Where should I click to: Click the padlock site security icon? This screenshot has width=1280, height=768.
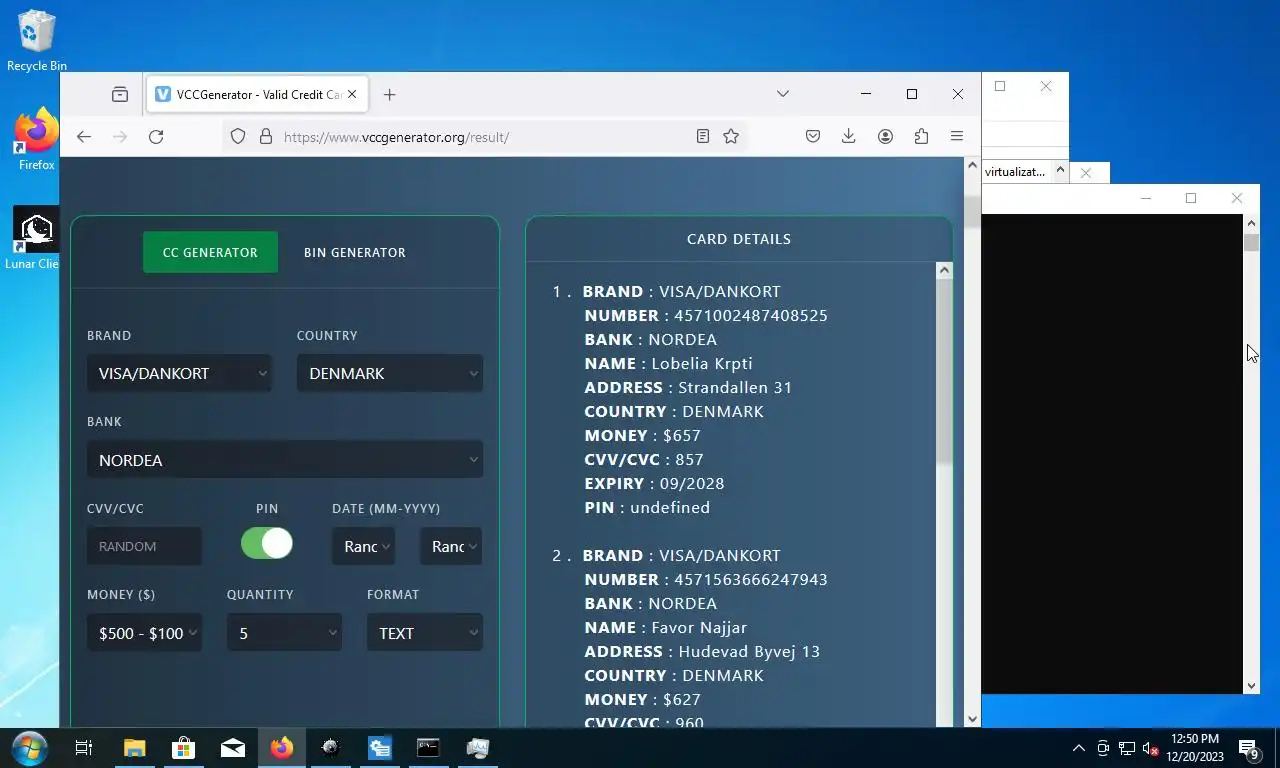[266, 137]
